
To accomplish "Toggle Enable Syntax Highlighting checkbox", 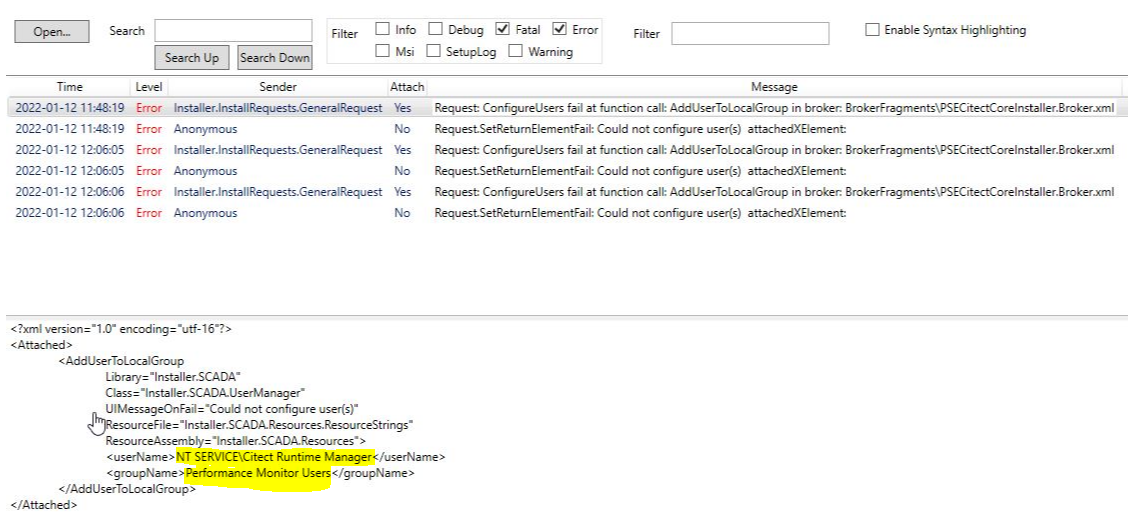I will point(873,30).
